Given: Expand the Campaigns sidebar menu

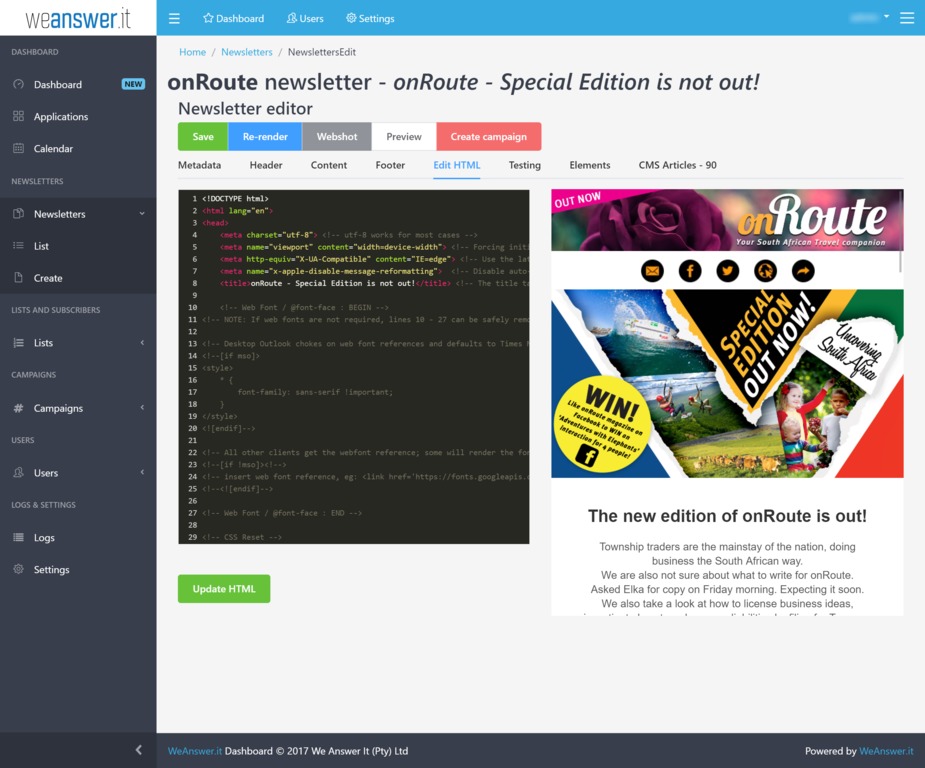Looking at the screenshot, I should click(78, 408).
